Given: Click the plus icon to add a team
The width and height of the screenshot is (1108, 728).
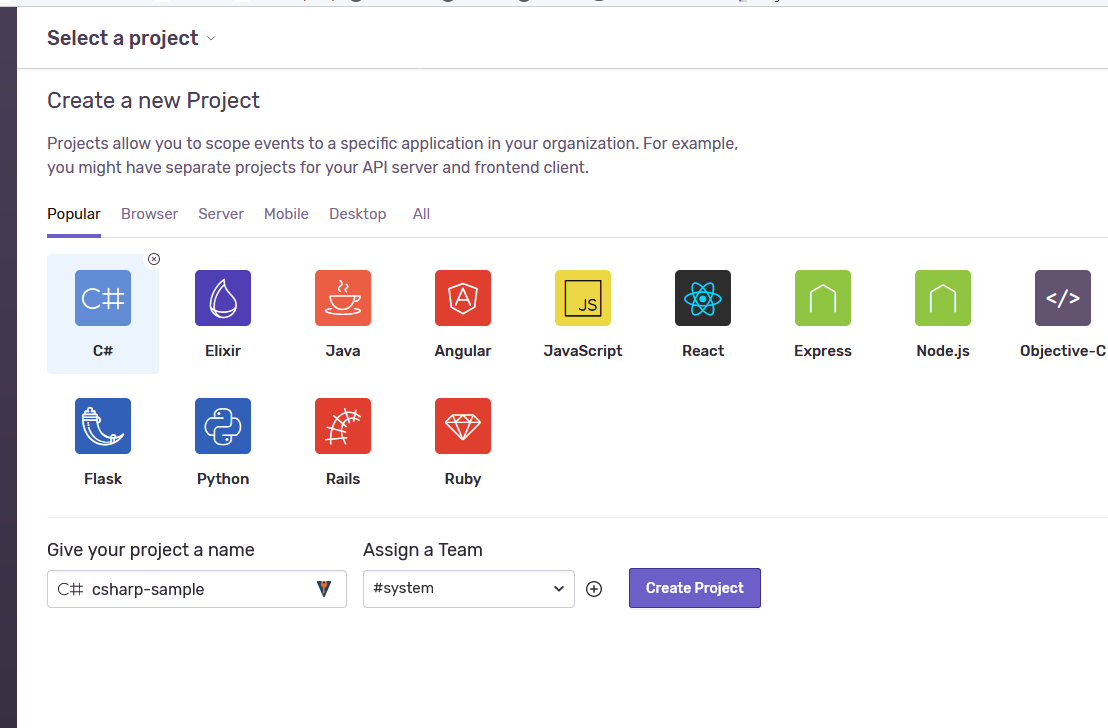Looking at the screenshot, I should 594,589.
